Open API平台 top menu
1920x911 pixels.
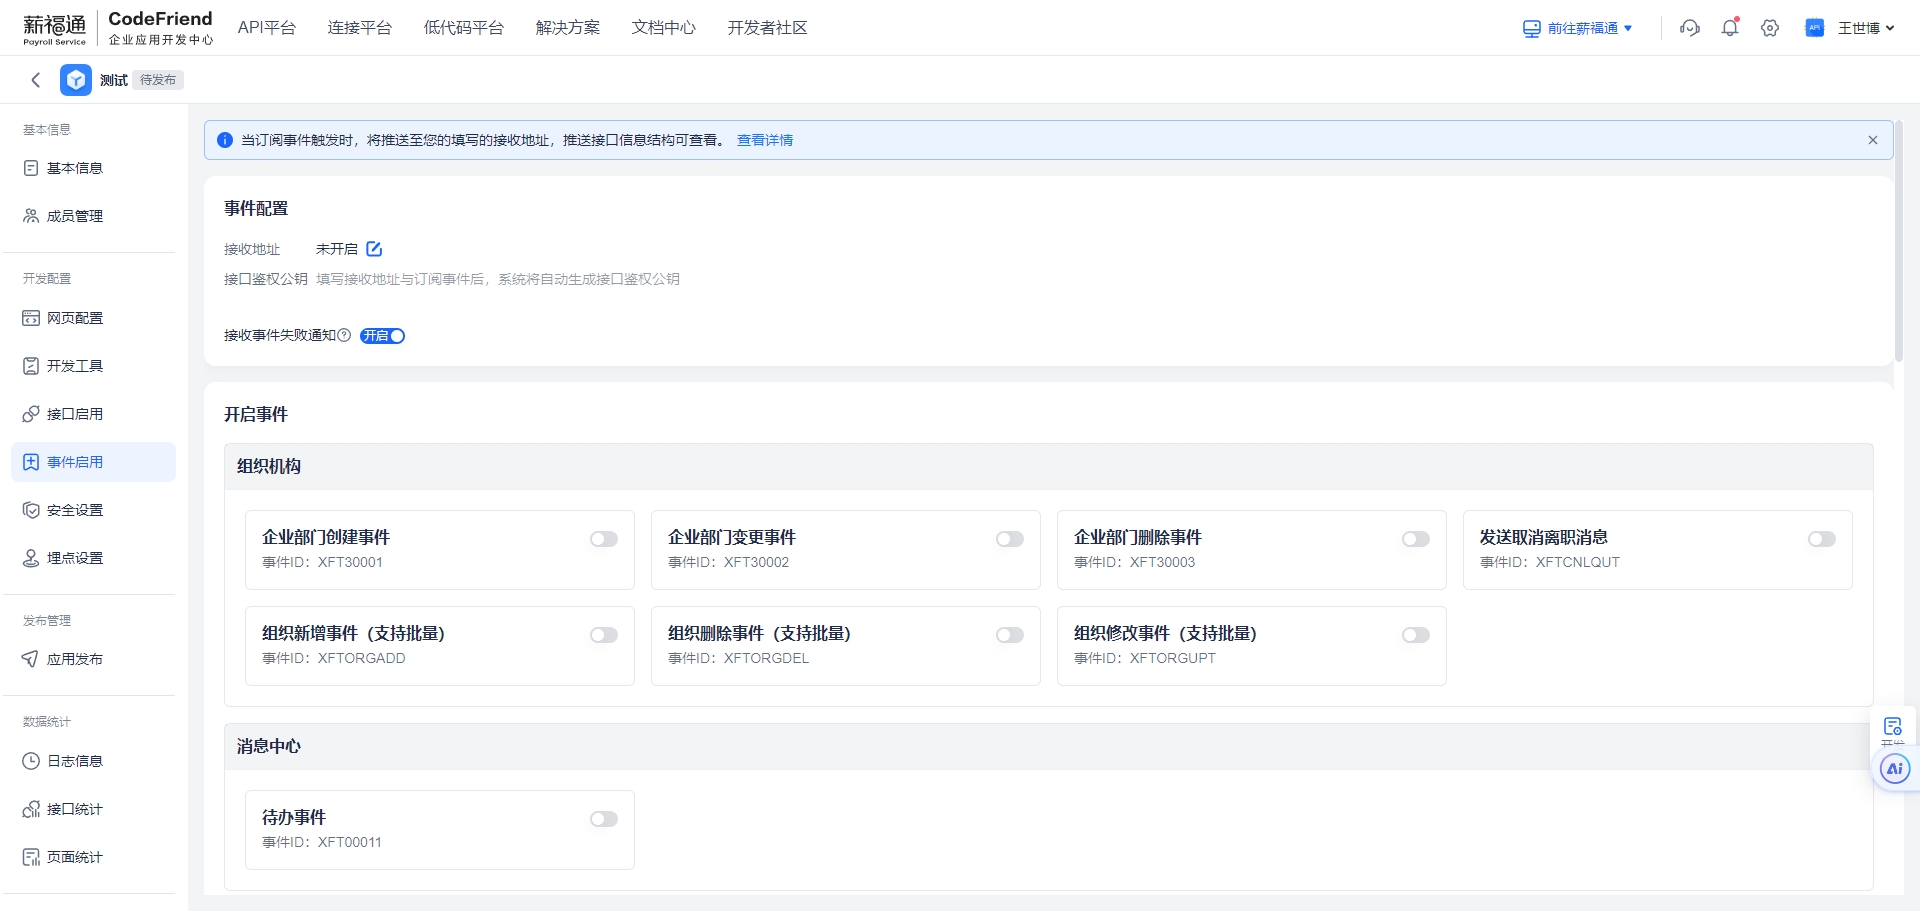click(x=267, y=28)
